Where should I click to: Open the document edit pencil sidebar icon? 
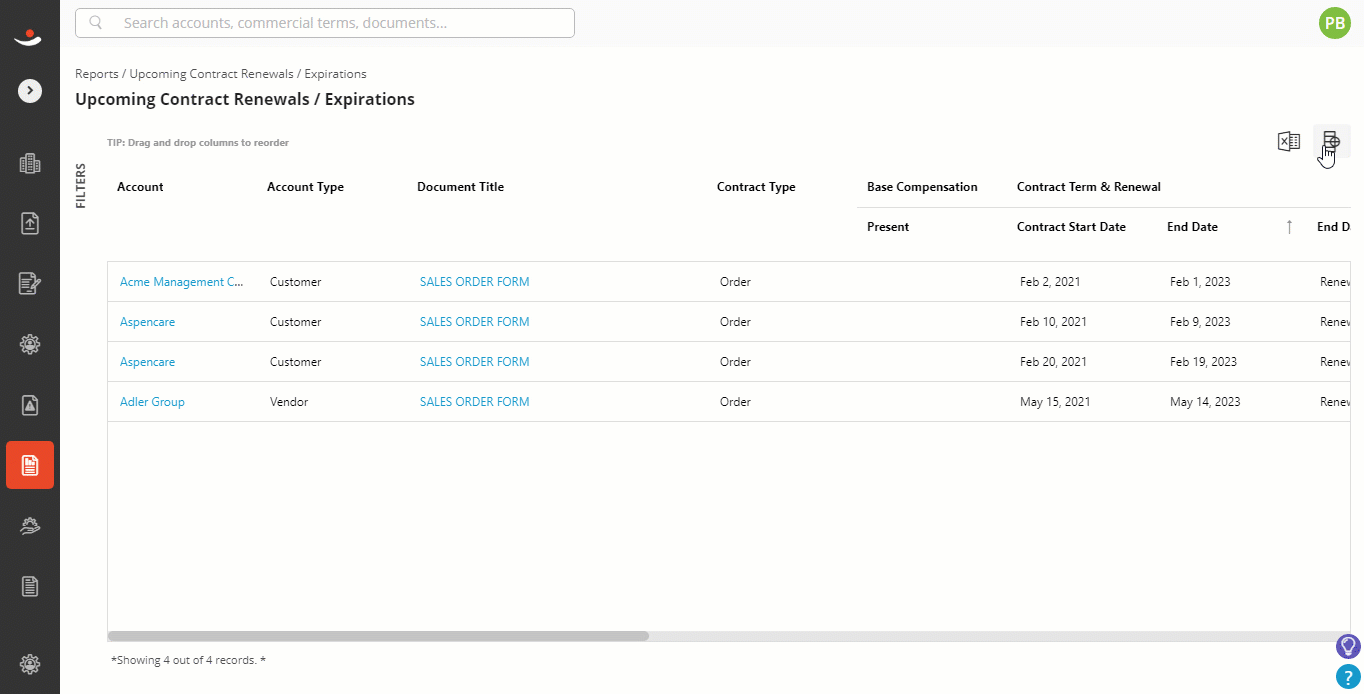click(30, 284)
